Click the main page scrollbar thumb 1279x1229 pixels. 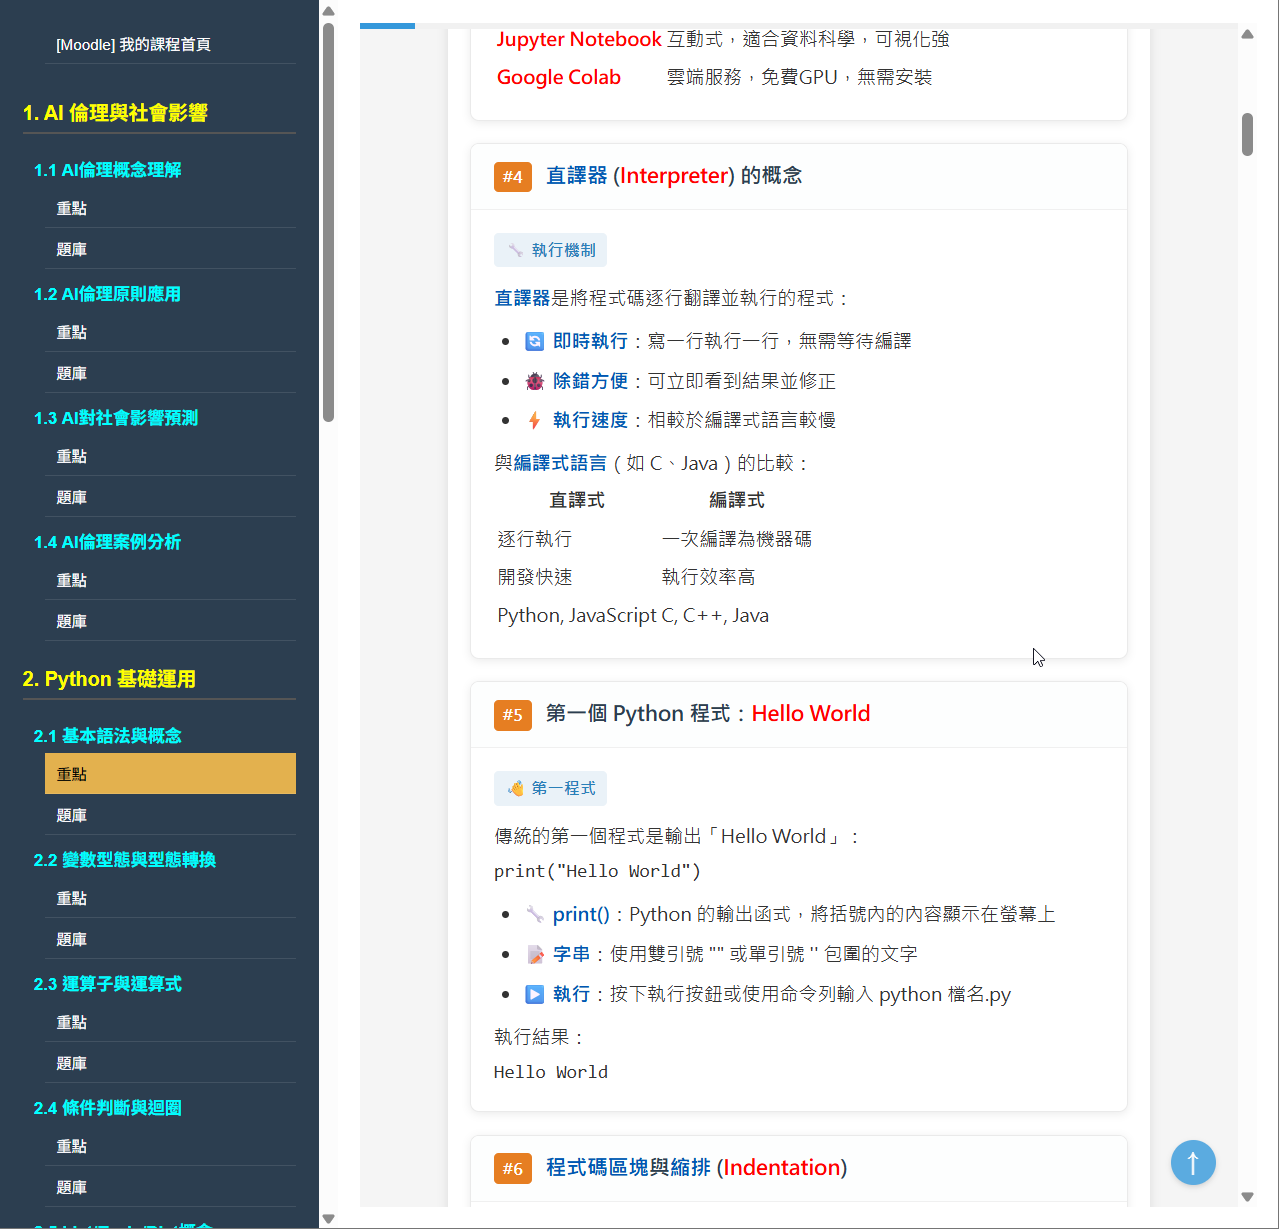point(1247,134)
